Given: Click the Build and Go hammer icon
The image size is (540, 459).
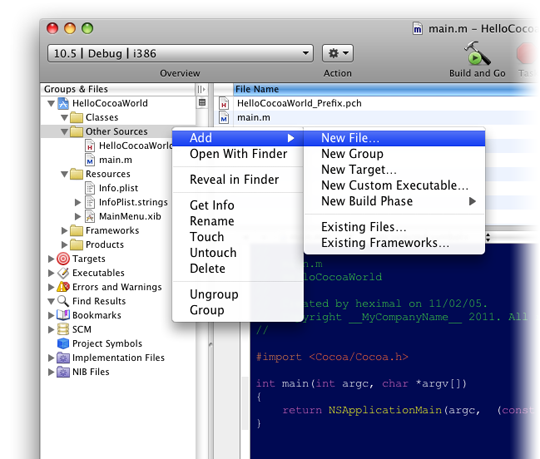Looking at the screenshot, I should (477, 53).
